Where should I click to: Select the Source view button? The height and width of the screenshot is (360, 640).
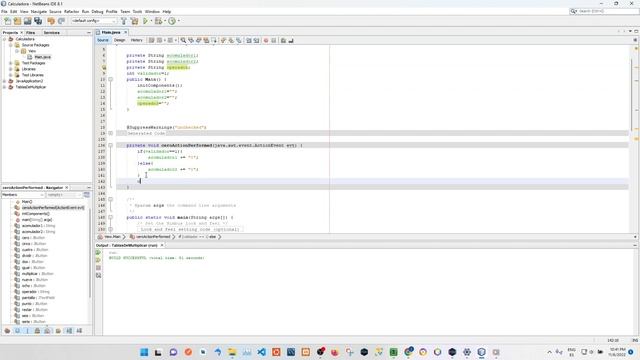tap(103, 40)
